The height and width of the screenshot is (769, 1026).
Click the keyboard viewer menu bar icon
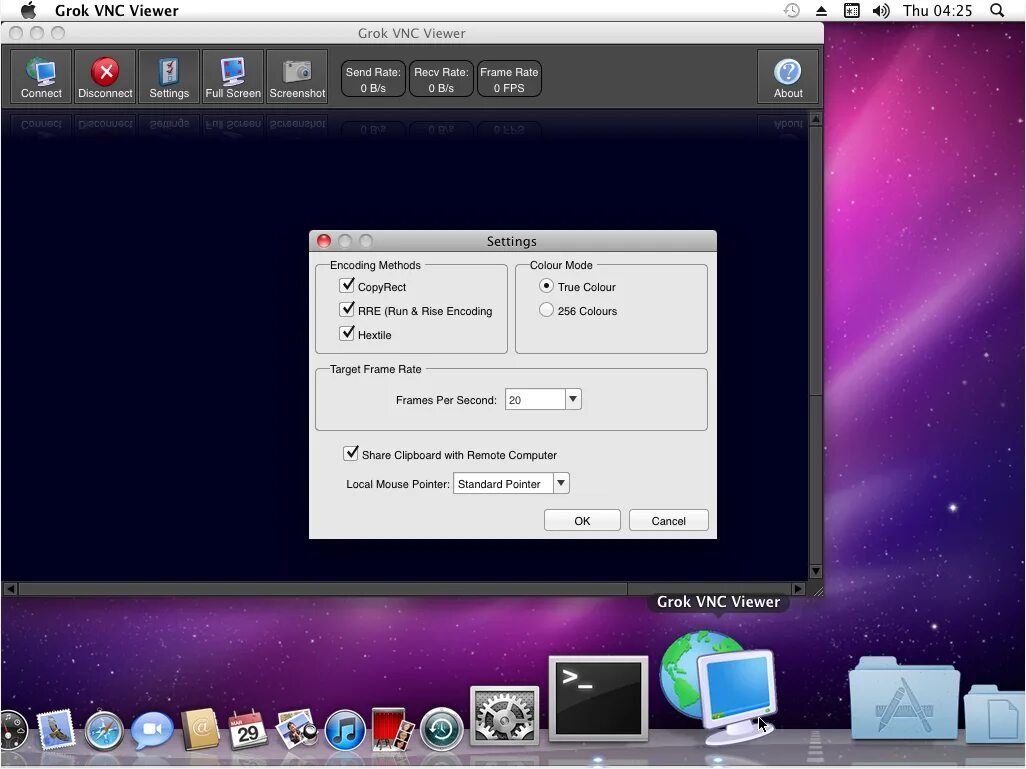(x=851, y=10)
